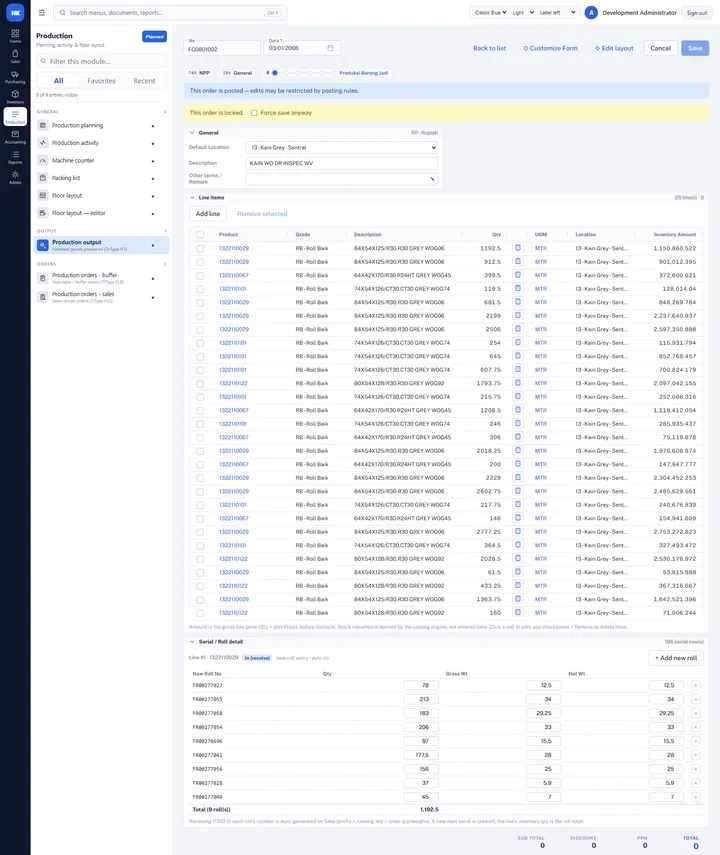
Task: Open the Sales module icon
Action: [15, 56]
